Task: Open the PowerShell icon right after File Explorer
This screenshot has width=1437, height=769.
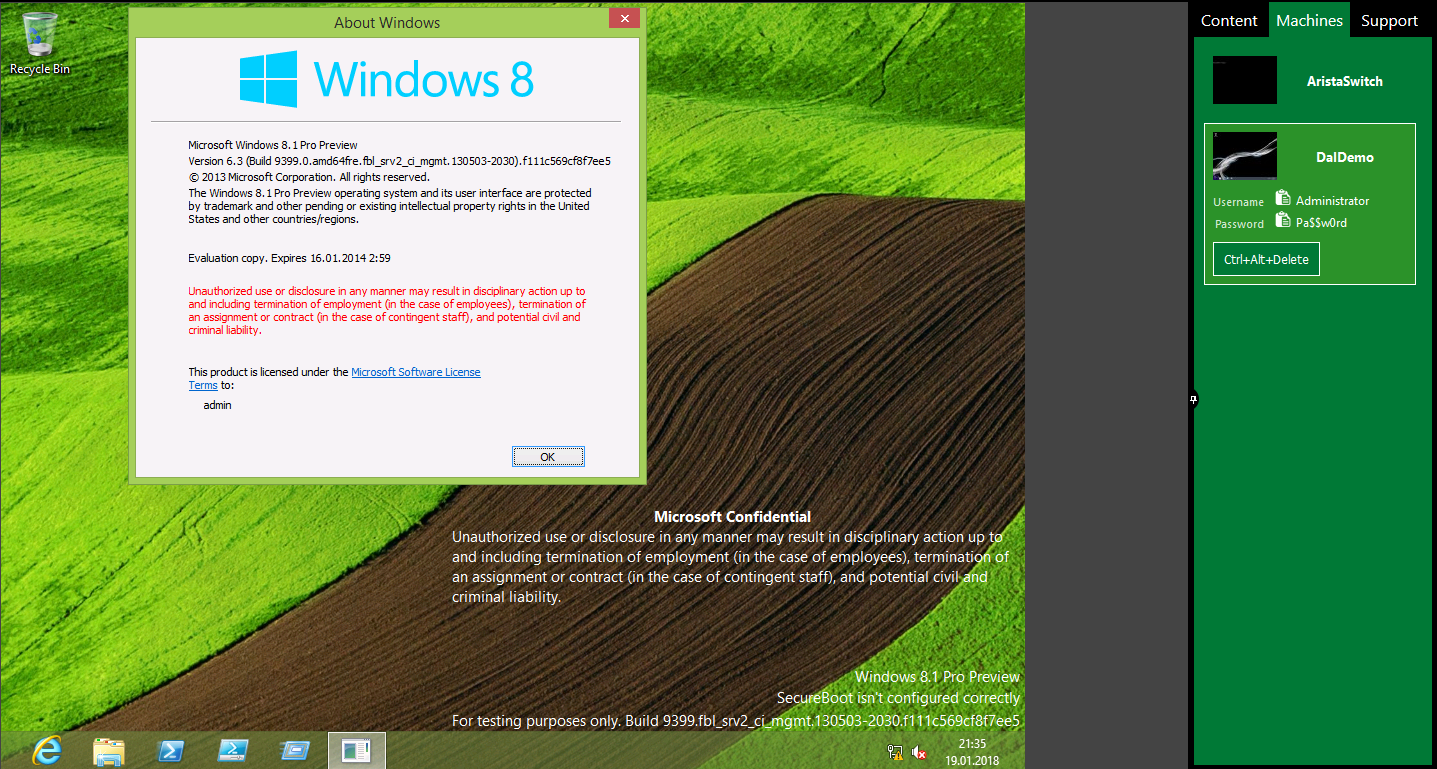Action: pyautogui.click(x=171, y=750)
